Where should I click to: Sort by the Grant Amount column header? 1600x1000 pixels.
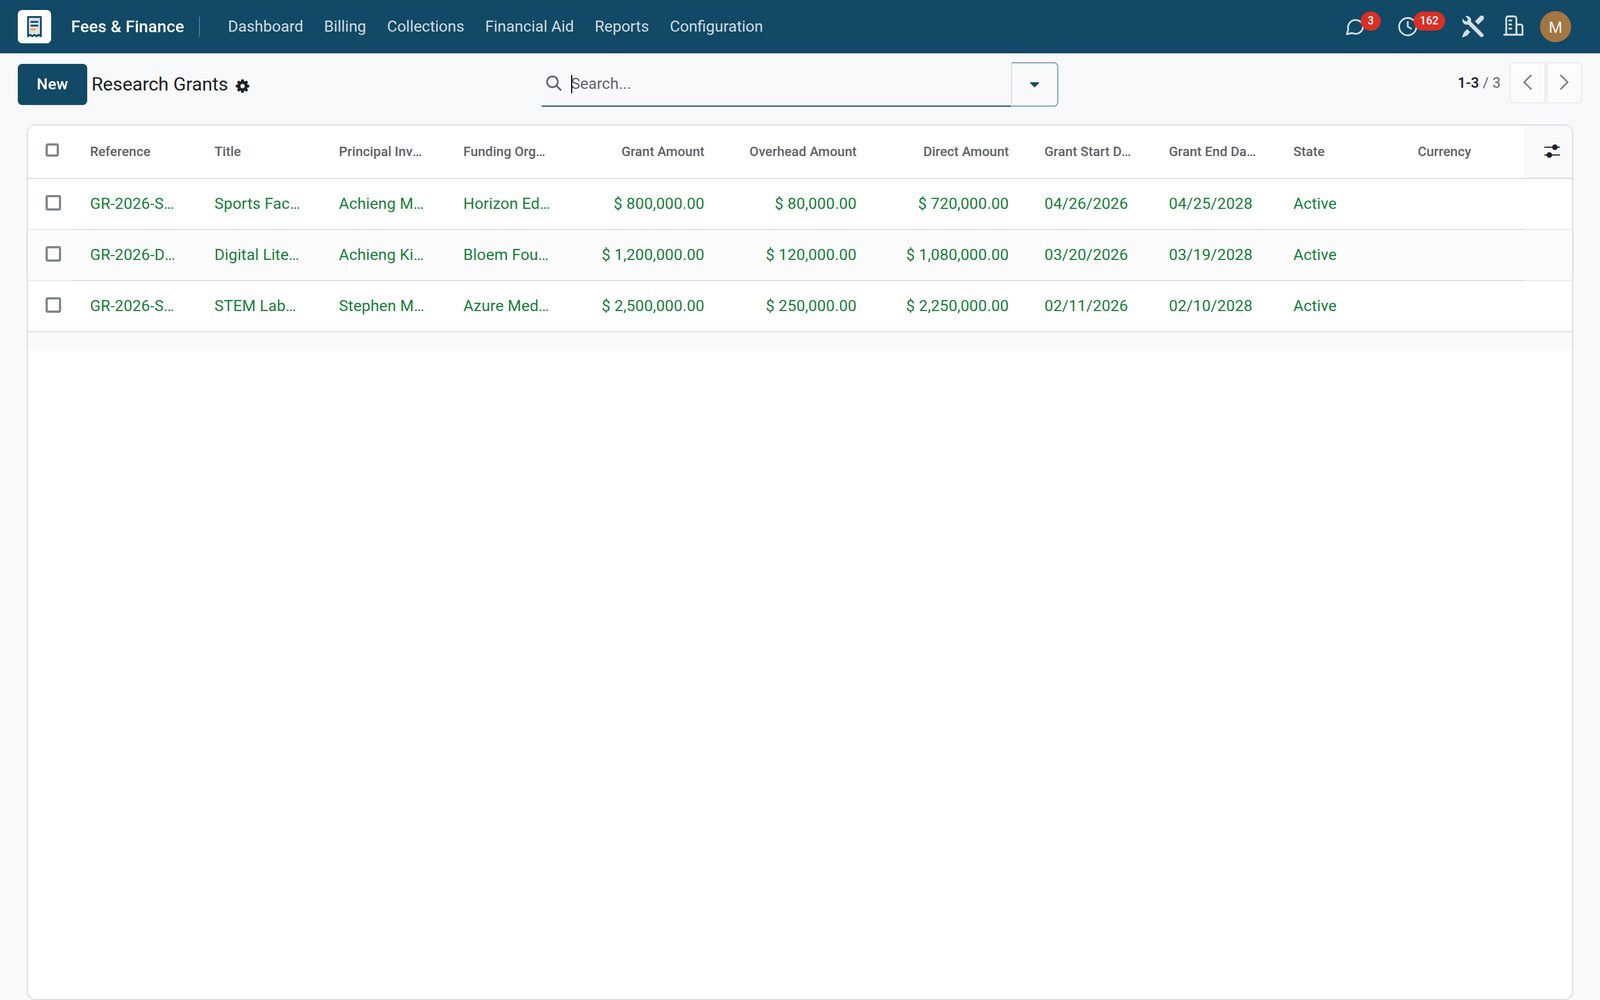coord(663,152)
